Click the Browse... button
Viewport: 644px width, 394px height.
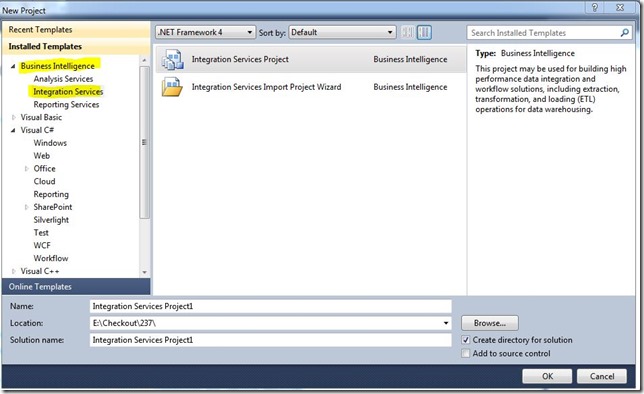point(490,323)
